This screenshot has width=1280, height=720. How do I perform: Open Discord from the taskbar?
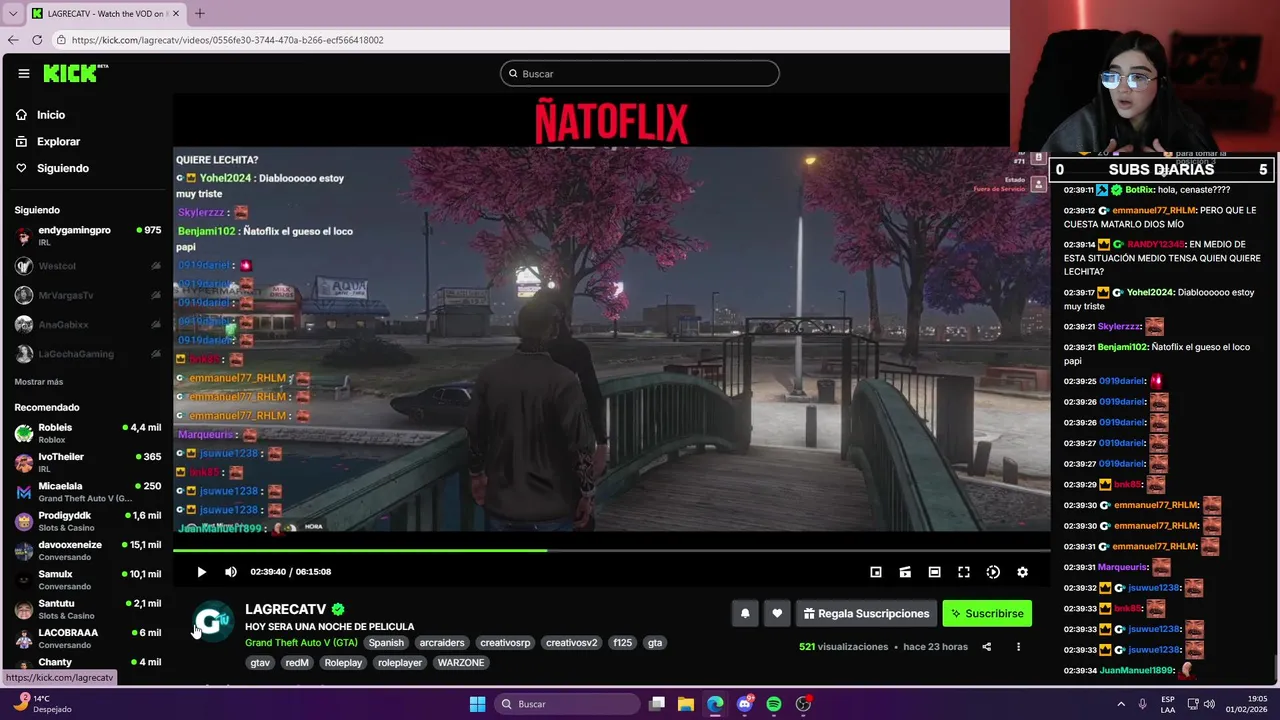click(x=744, y=704)
